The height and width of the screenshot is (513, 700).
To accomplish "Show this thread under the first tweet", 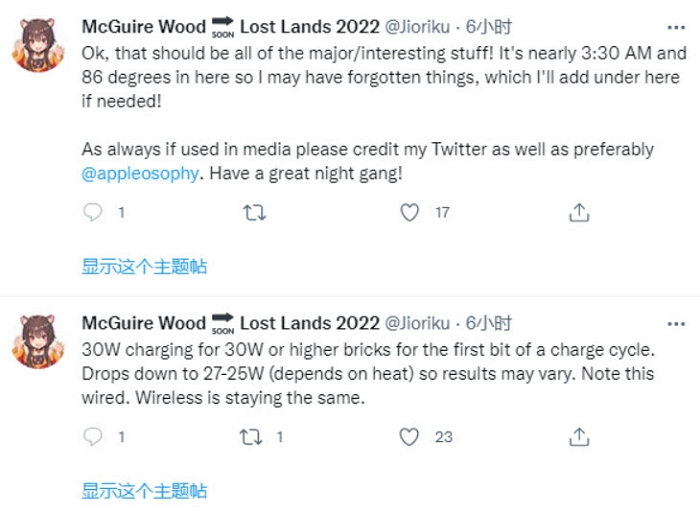I will [x=144, y=266].
